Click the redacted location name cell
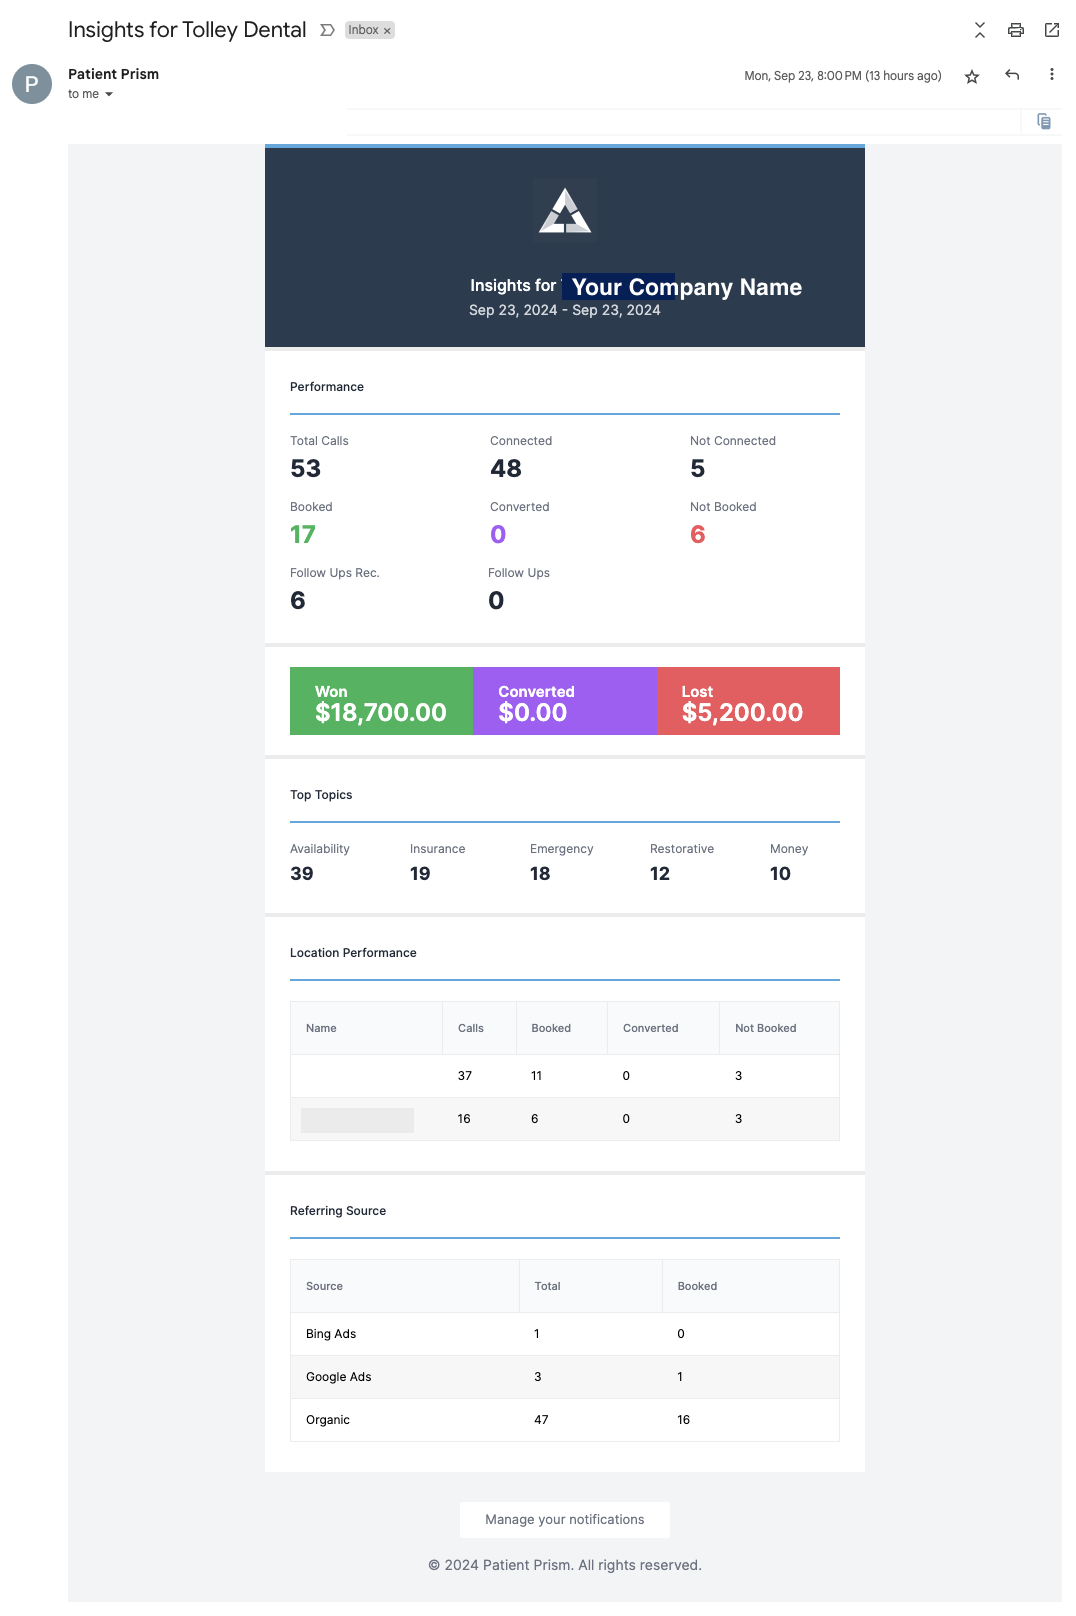The height and width of the screenshot is (1616, 1076). [357, 1120]
